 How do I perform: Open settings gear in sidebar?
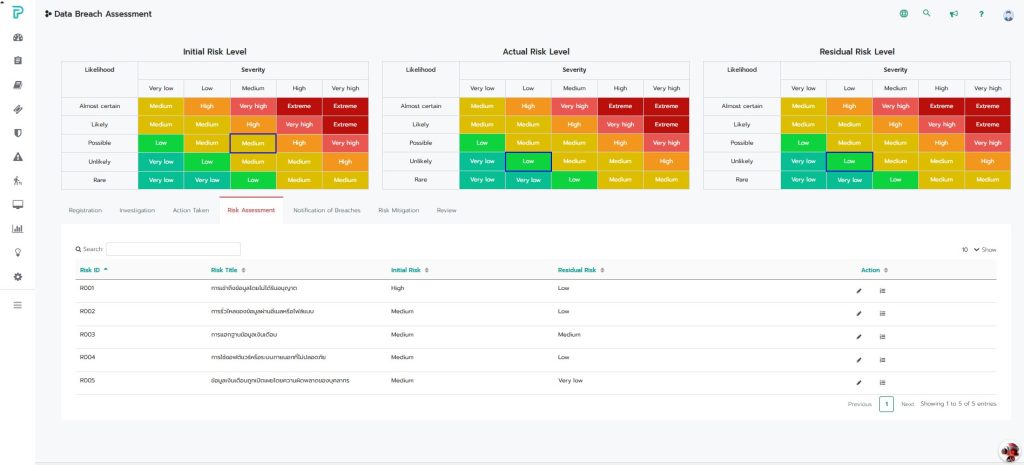tap(18, 277)
